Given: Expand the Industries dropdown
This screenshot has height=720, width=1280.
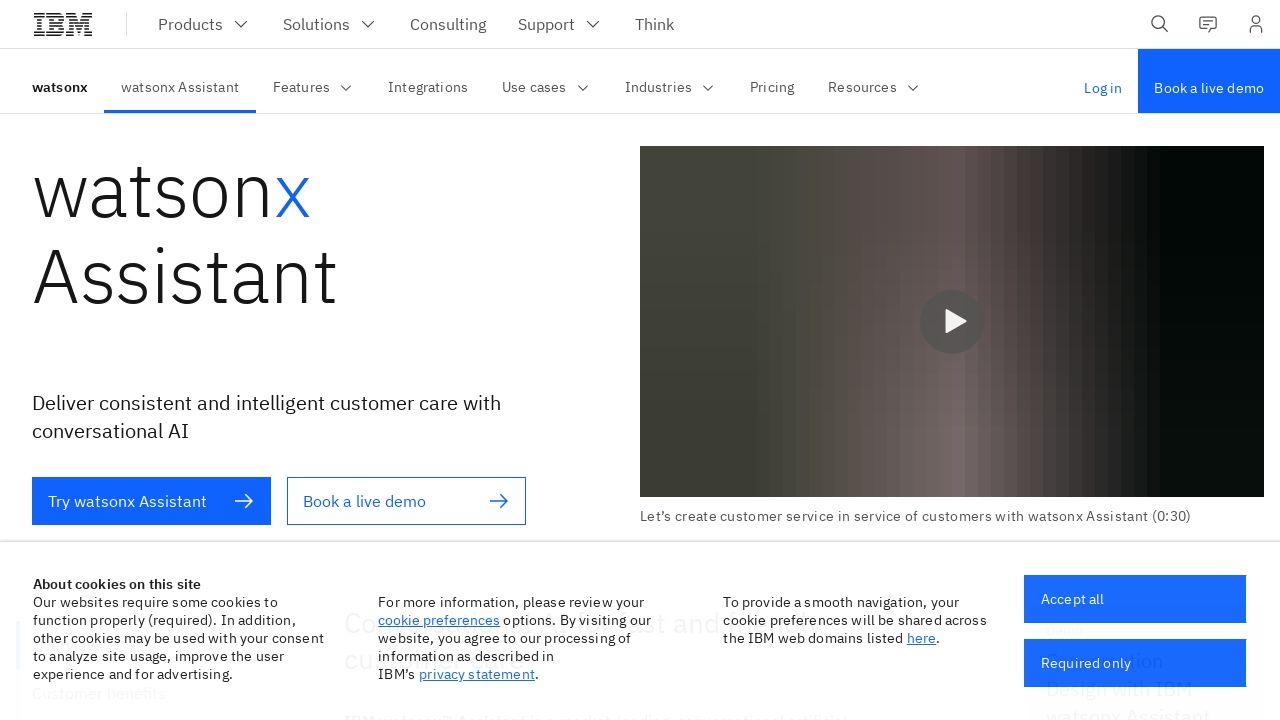Looking at the screenshot, I should [670, 87].
